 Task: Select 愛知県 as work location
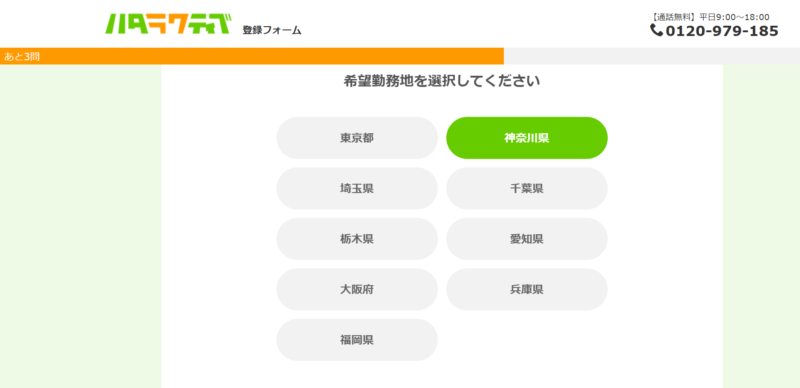(527, 239)
